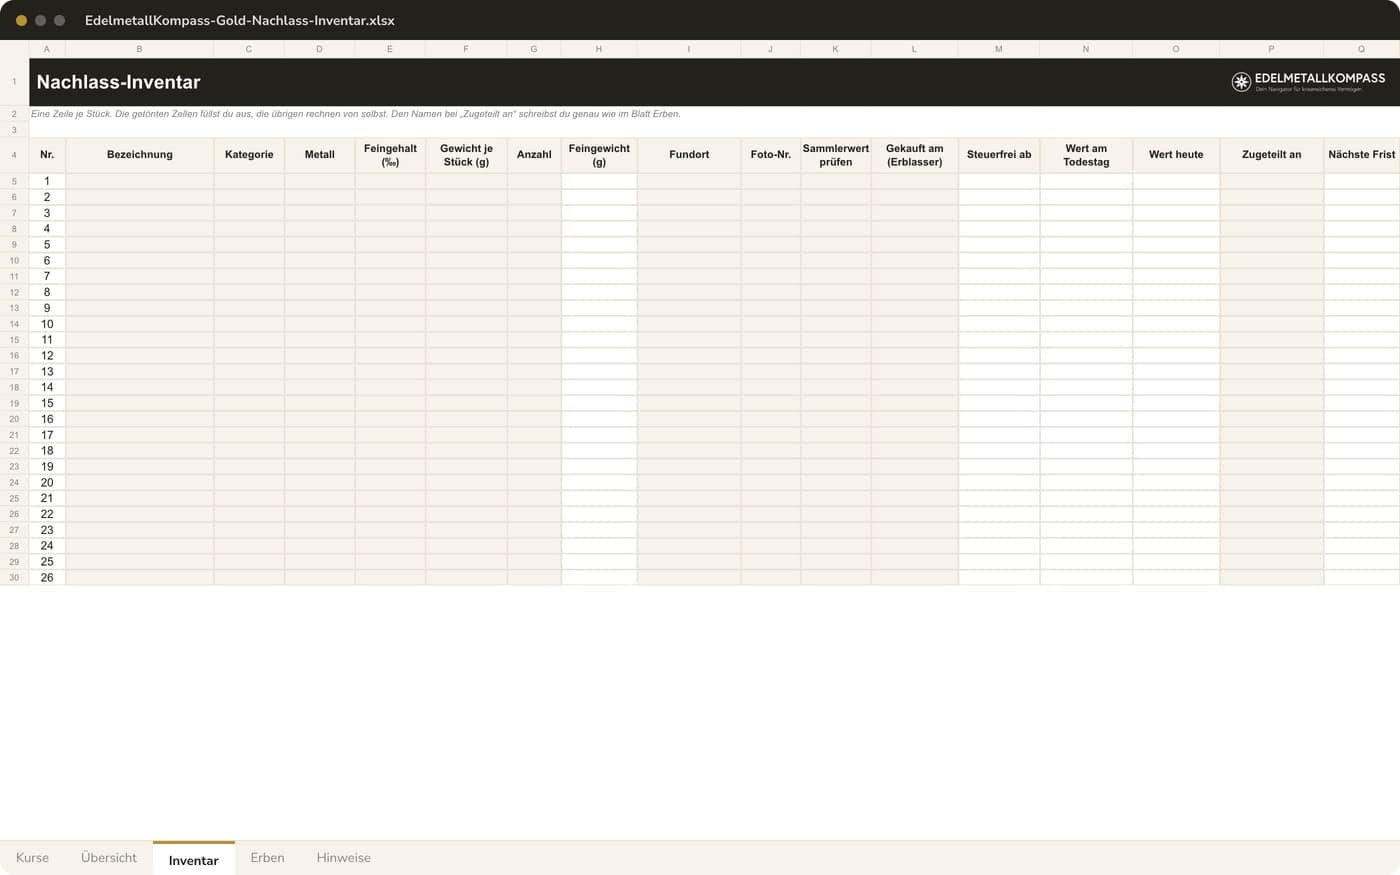Select the Metall cell in row Nr. 5
The height and width of the screenshot is (875, 1400).
click(320, 244)
